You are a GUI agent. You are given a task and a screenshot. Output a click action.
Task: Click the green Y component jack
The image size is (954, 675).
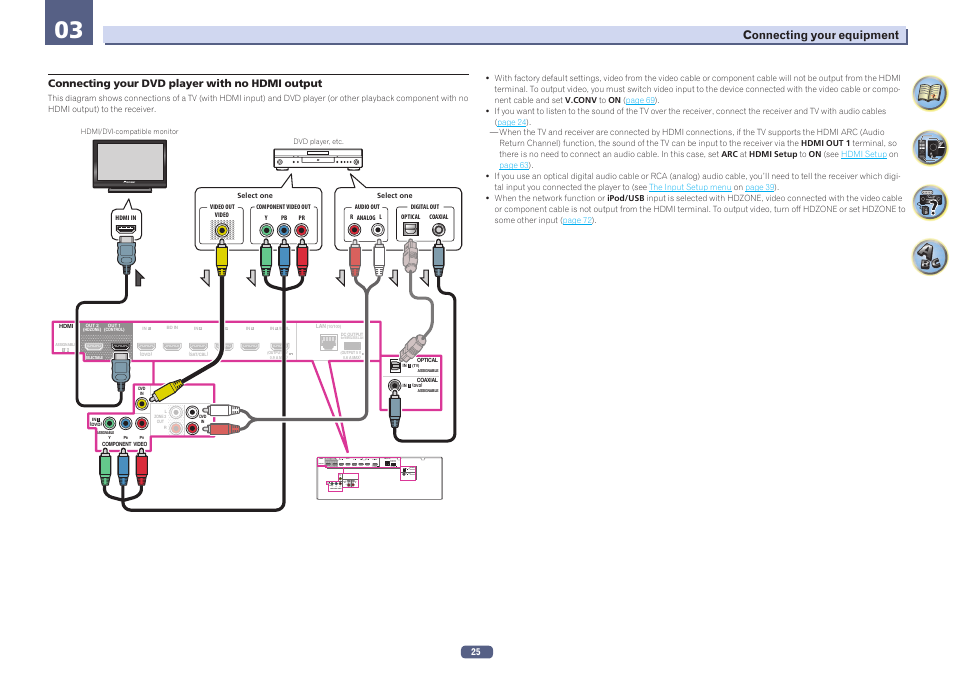pyautogui.click(x=266, y=230)
